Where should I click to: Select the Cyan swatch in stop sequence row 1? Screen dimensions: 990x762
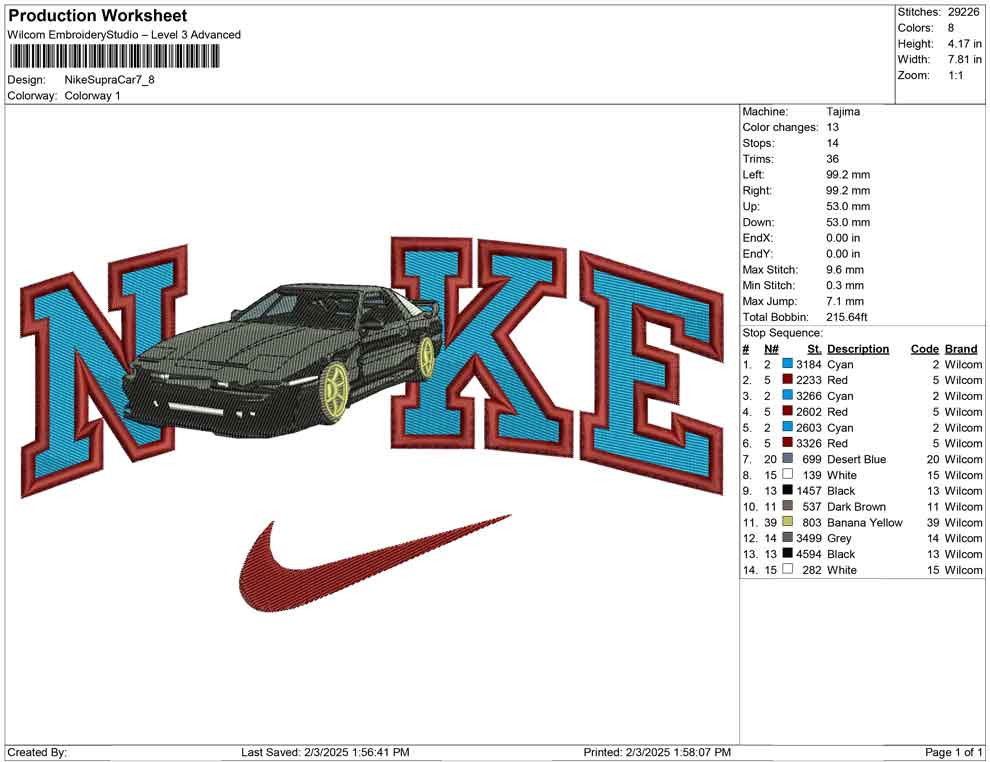(787, 363)
